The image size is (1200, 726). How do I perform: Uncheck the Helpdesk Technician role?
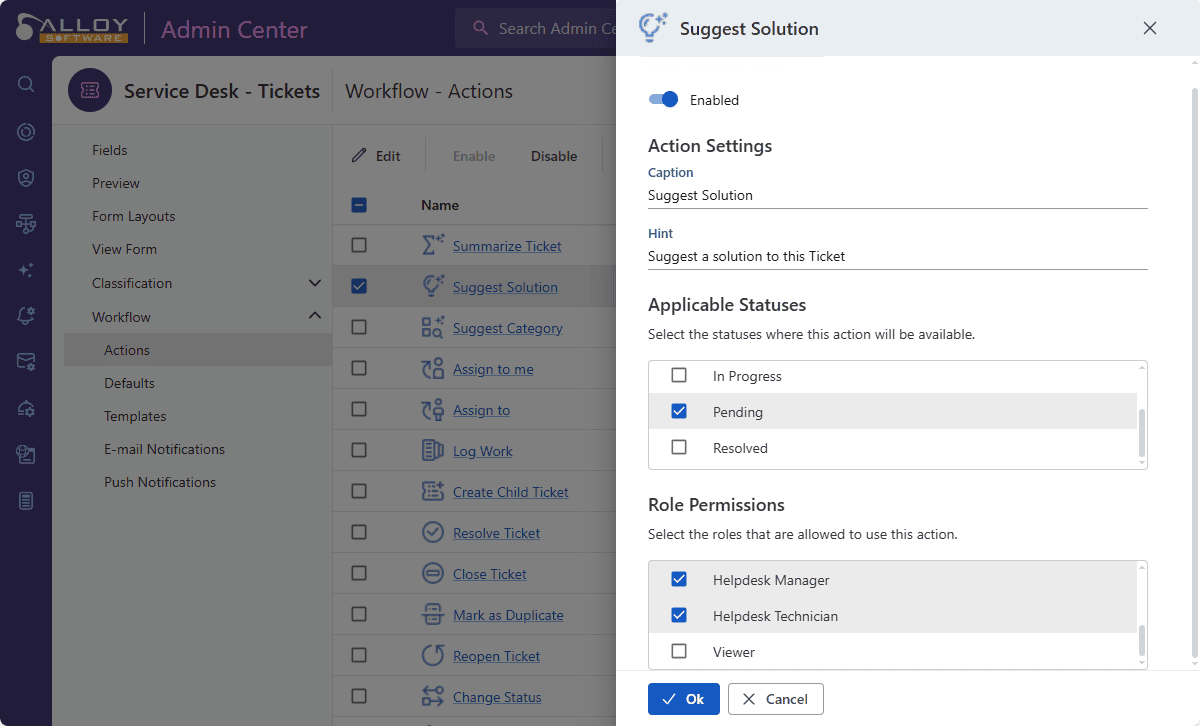(x=679, y=616)
